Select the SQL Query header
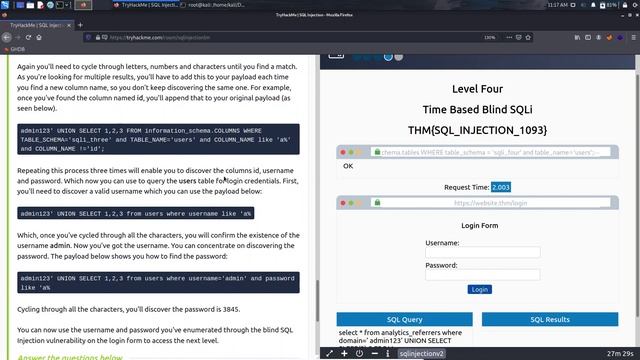 click(x=404, y=320)
